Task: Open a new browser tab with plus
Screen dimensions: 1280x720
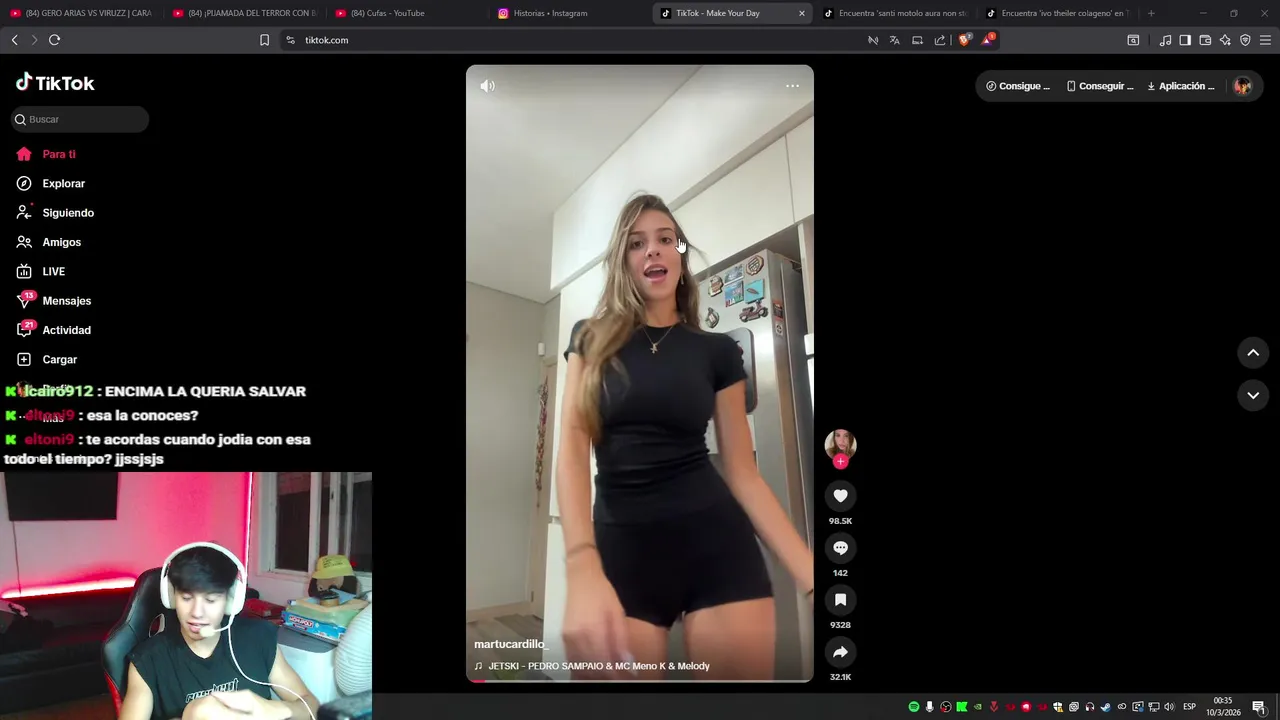Action: 1151,13
